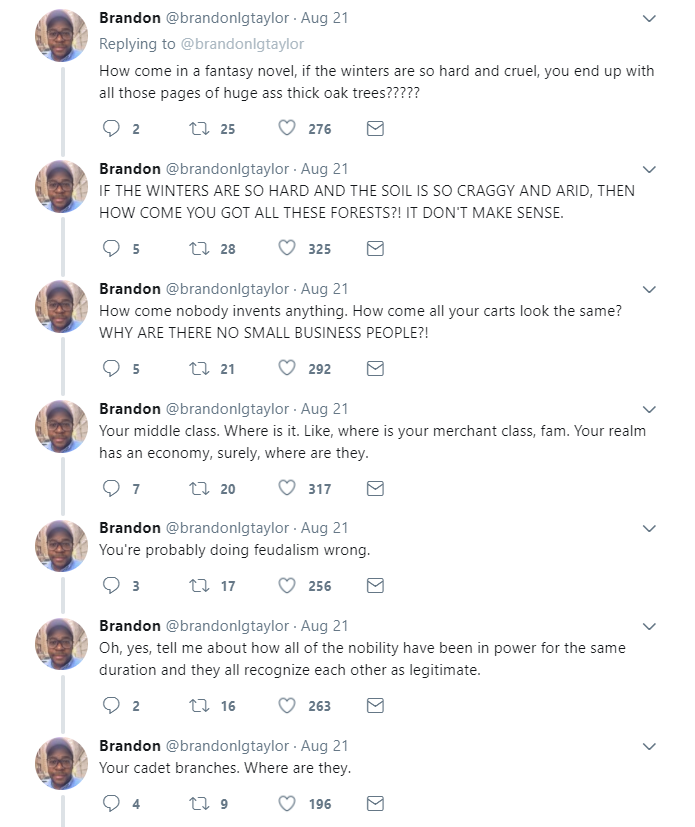Message icon under the nobility tweet
Viewport: 695px width, 827px height.
[375, 706]
